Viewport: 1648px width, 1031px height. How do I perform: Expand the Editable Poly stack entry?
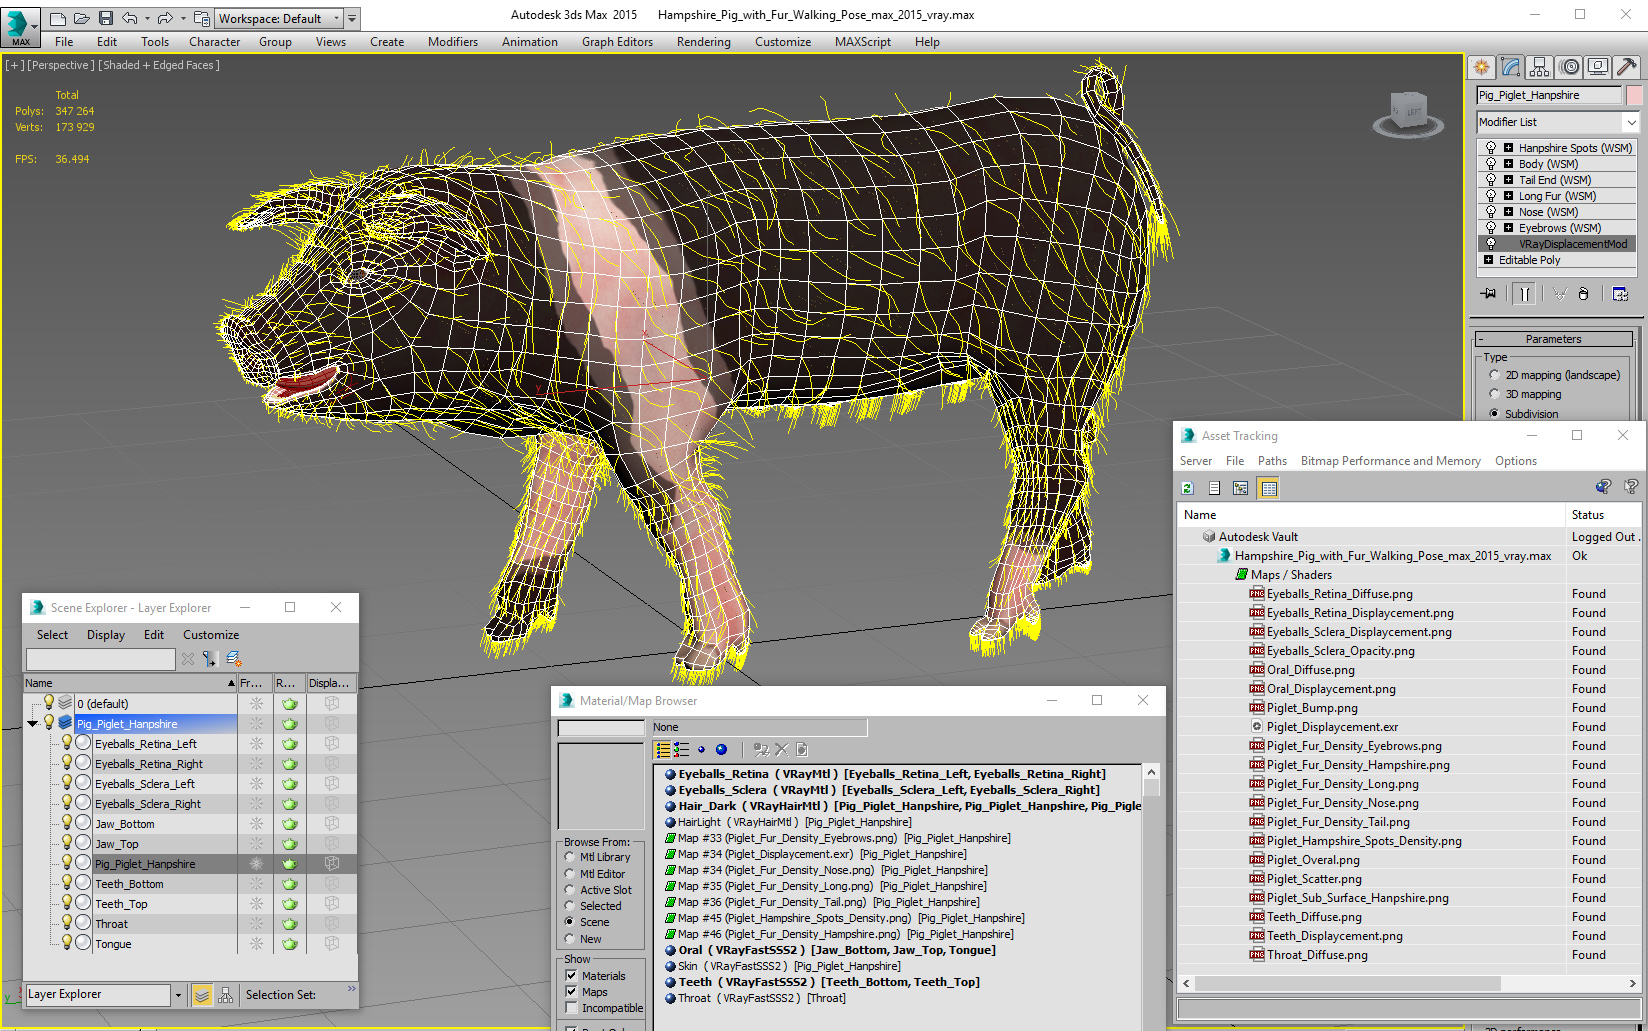click(x=1488, y=260)
